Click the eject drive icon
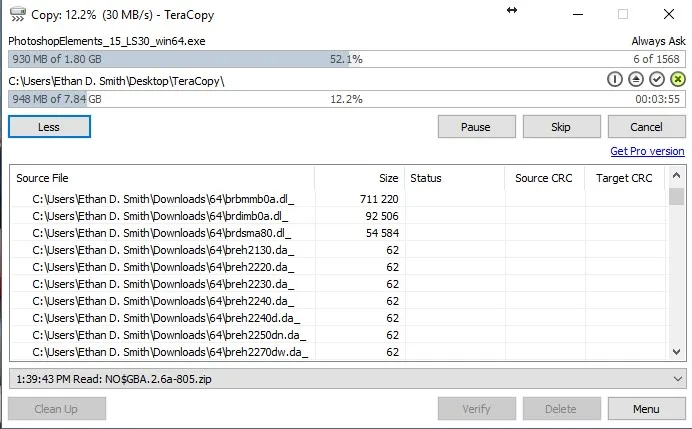This screenshot has height=429, width=692. point(636,79)
